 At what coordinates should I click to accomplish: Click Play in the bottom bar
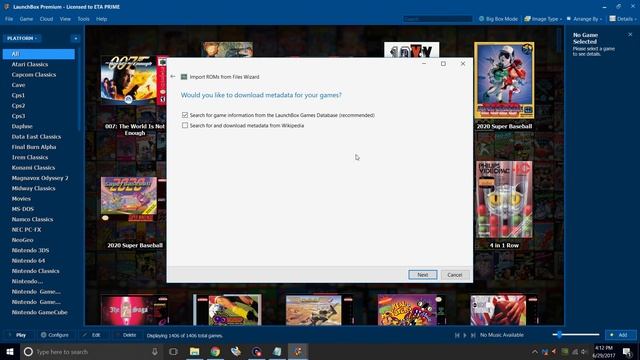pyautogui.click(x=17, y=335)
